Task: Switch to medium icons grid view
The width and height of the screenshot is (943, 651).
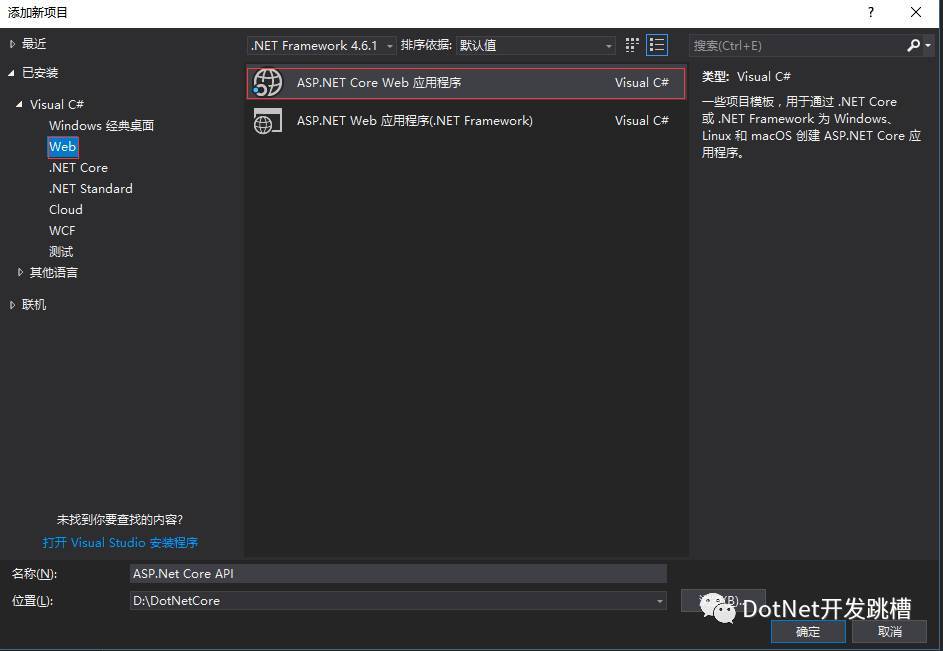Action: click(x=631, y=45)
